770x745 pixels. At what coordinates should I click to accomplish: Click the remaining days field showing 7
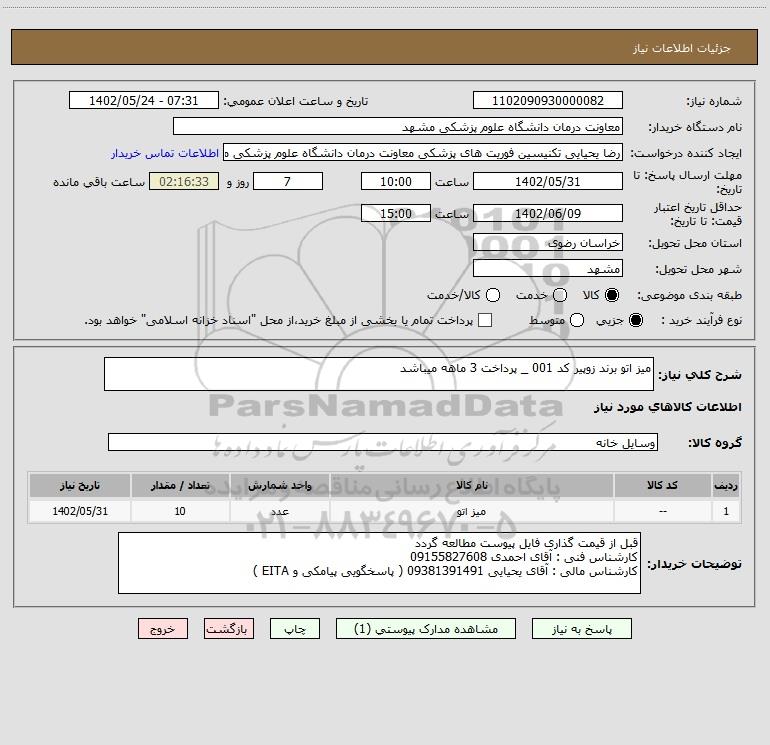[x=288, y=181]
